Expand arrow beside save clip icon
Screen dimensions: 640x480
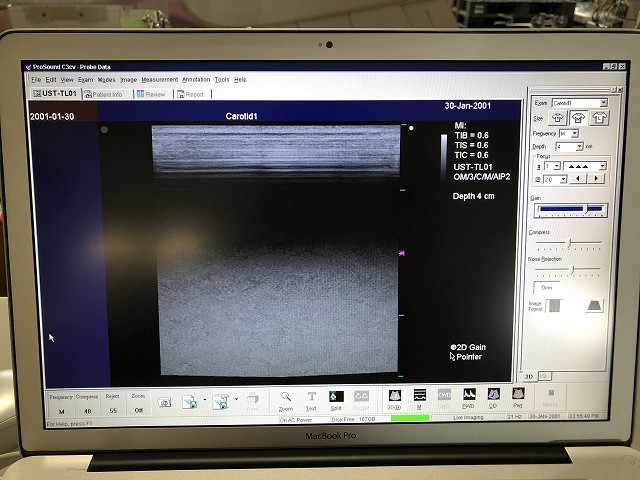point(236,399)
